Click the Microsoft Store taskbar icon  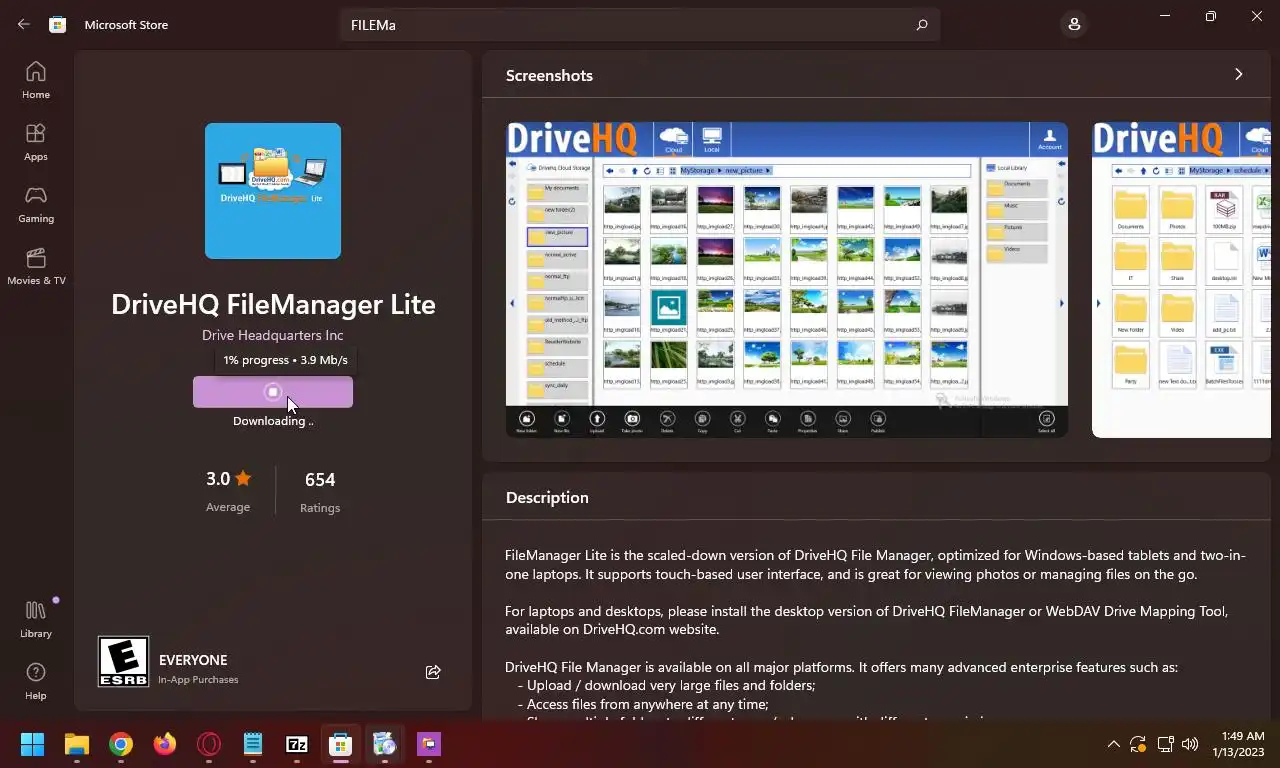(x=341, y=744)
